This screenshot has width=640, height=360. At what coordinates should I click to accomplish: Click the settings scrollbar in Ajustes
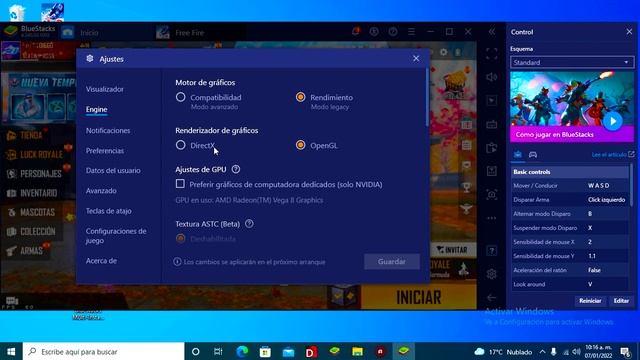coord(427,98)
